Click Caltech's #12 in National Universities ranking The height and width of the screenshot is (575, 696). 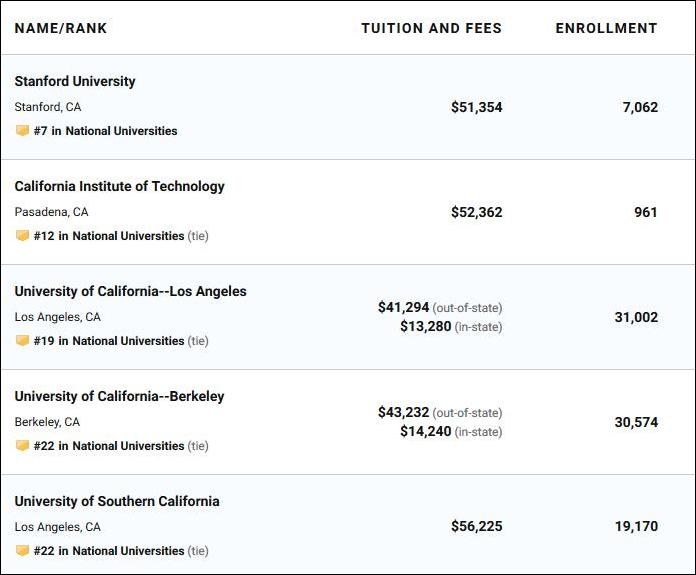point(109,236)
